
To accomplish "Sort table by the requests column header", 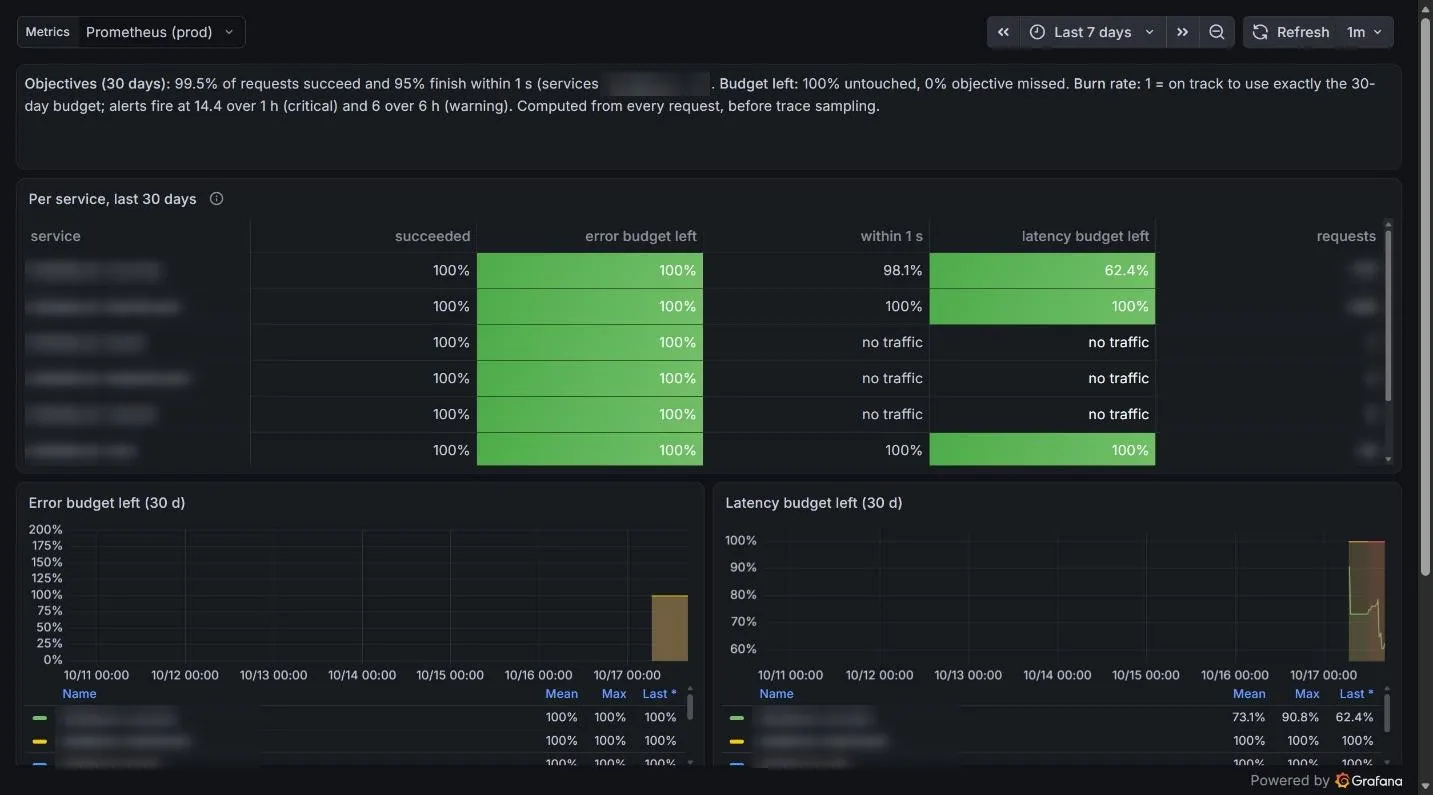I will pyautogui.click(x=1346, y=236).
